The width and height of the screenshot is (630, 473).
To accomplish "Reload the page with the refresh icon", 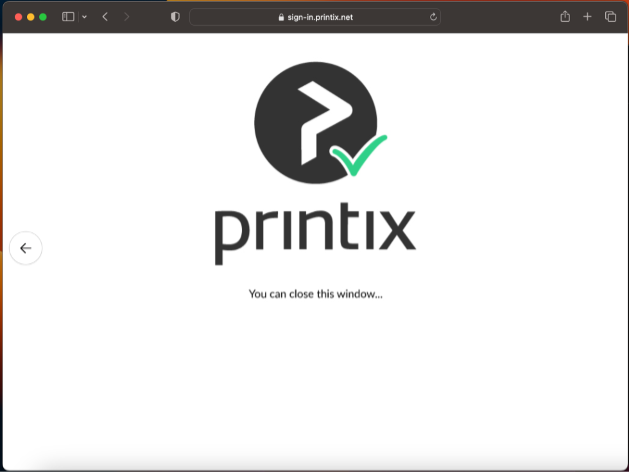I will (x=433, y=17).
